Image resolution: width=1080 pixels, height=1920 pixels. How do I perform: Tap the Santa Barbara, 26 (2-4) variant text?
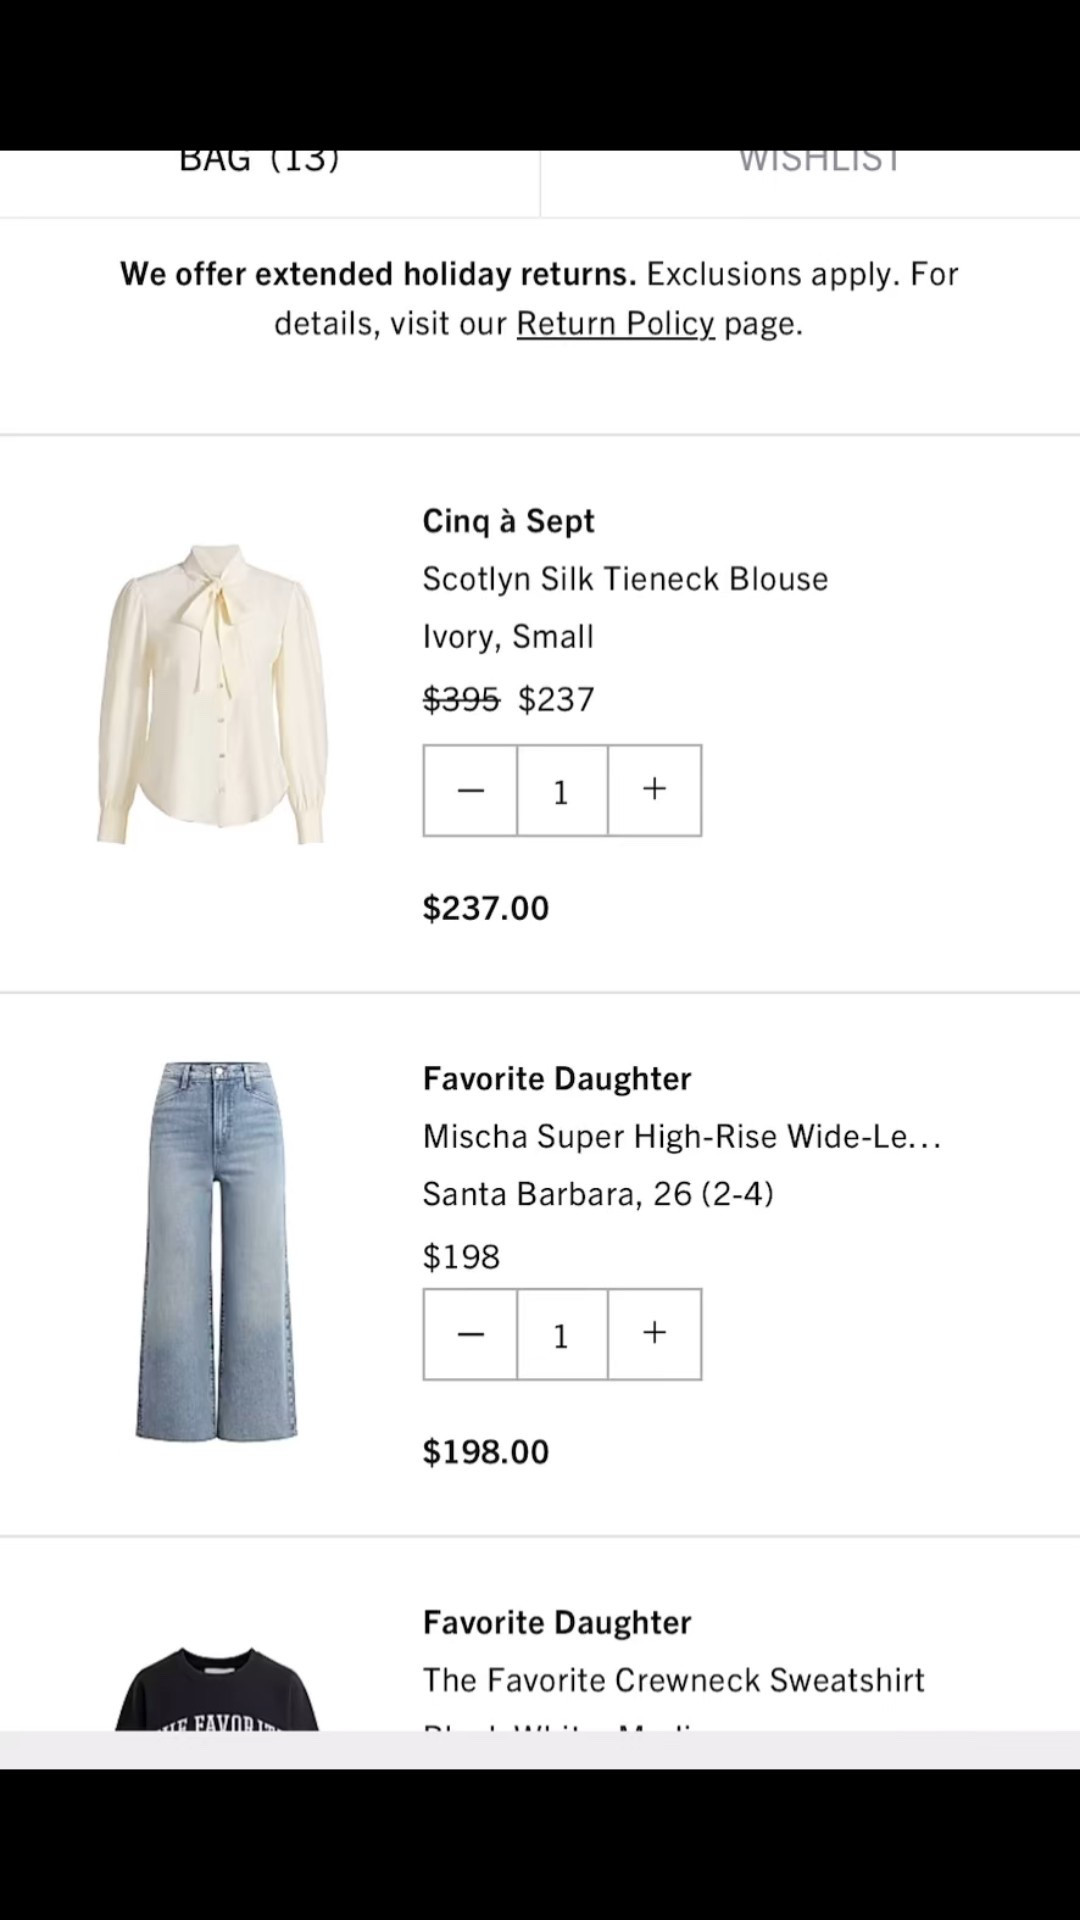pyautogui.click(x=598, y=1194)
